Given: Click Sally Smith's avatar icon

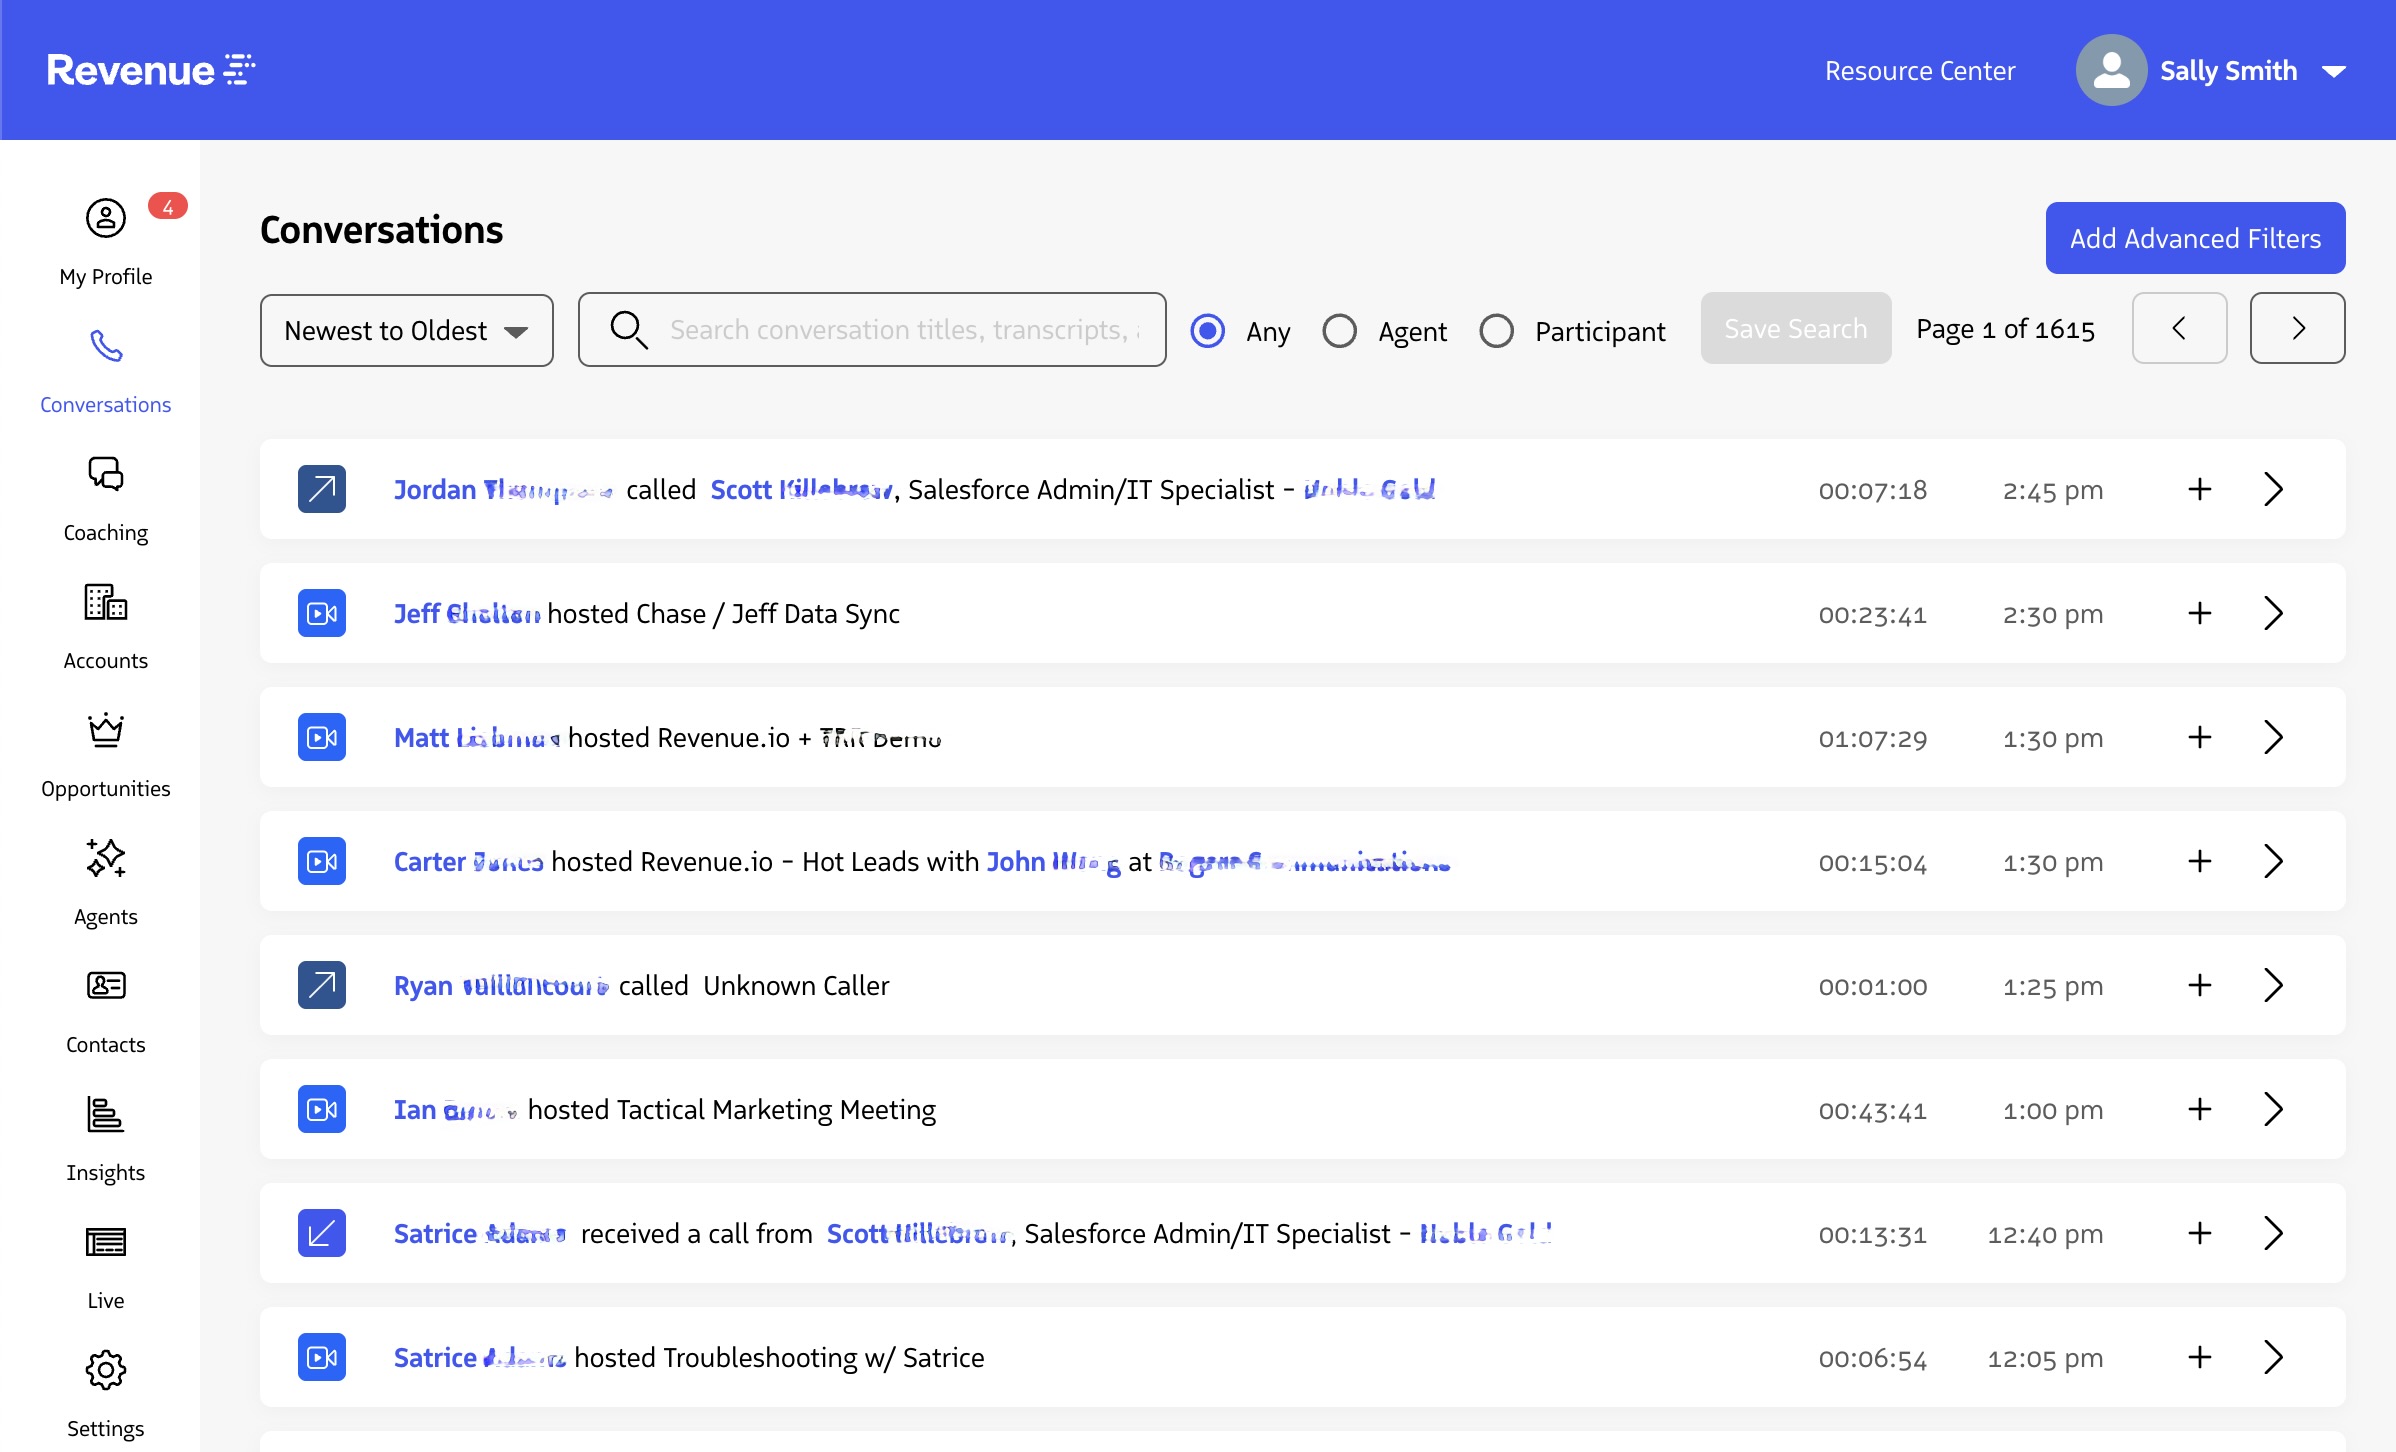Looking at the screenshot, I should (2111, 70).
